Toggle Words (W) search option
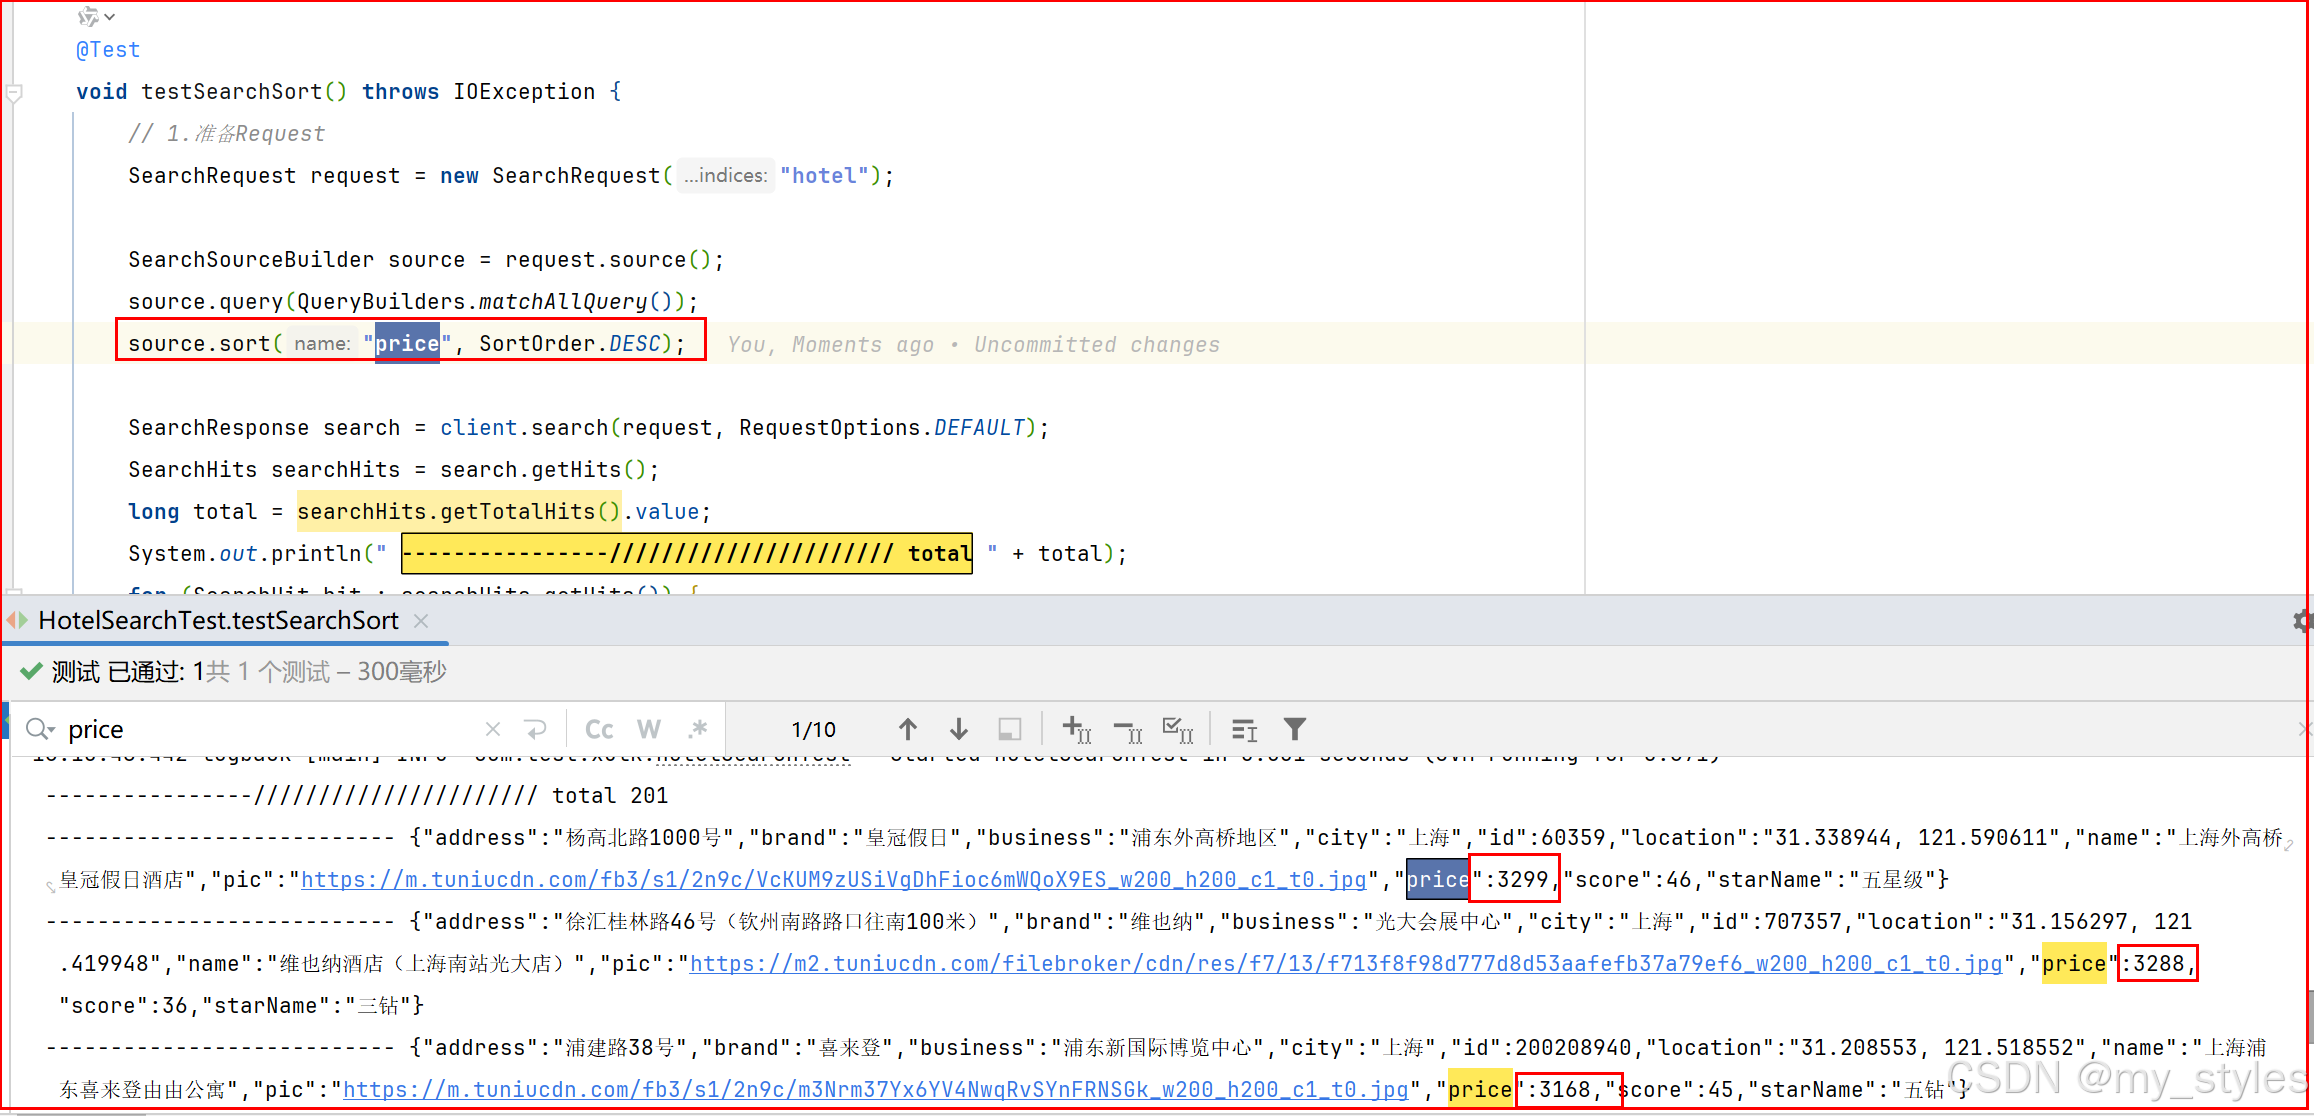This screenshot has width=2314, height=1116. (648, 729)
